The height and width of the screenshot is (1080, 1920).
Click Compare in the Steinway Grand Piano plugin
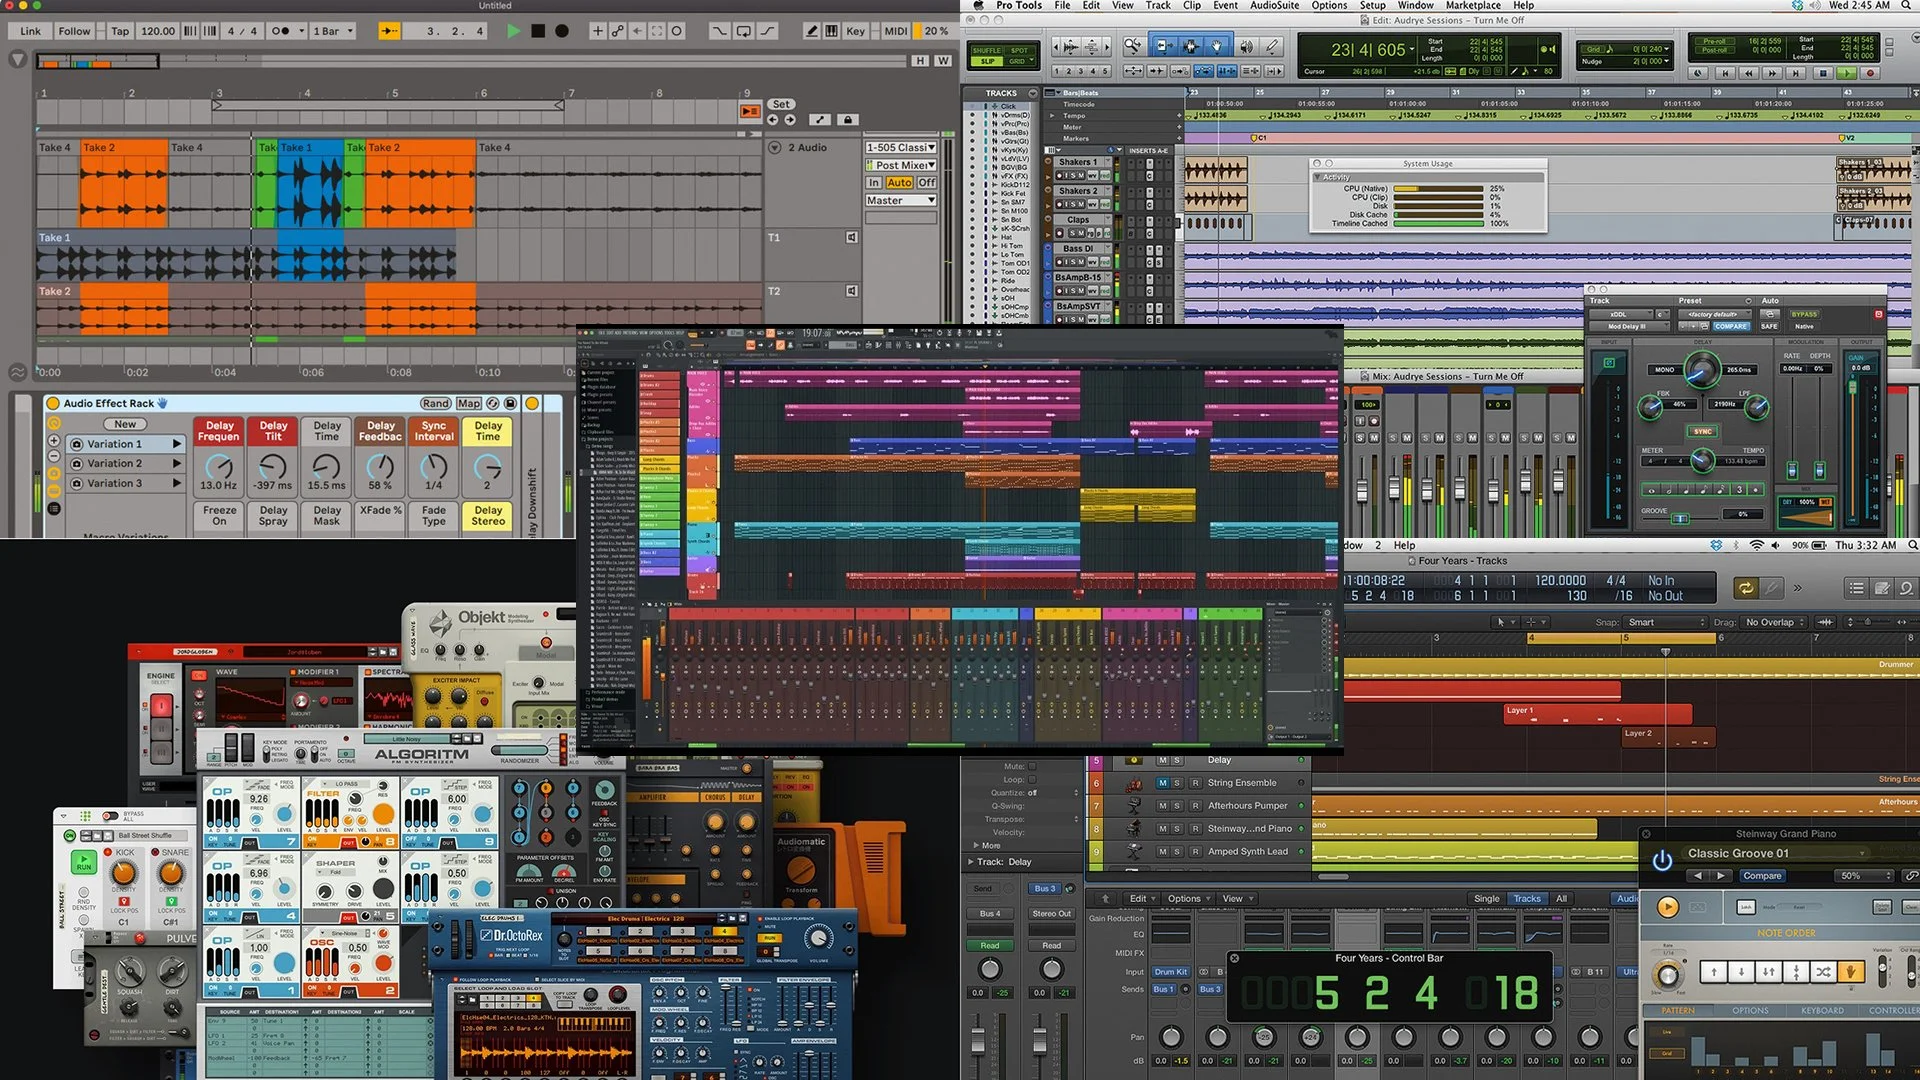click(x=1763, y=875)
